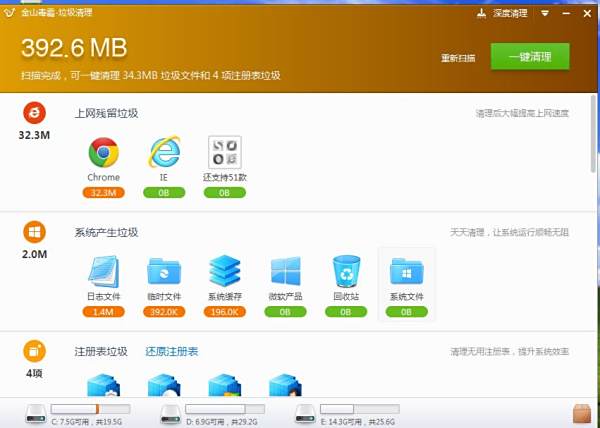This screenshot has width=600, height=428.
Task: Click the C: drive usage bar
Action: pos(90,409)
